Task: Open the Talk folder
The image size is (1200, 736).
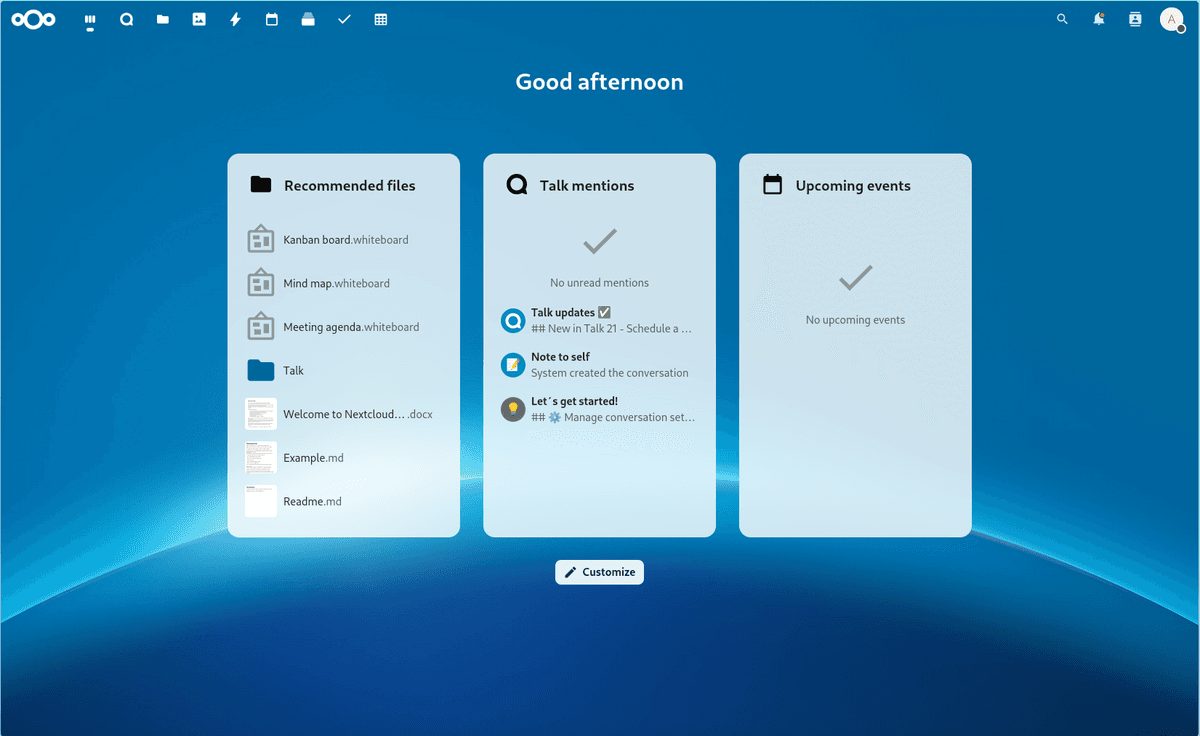Action: 344,370
